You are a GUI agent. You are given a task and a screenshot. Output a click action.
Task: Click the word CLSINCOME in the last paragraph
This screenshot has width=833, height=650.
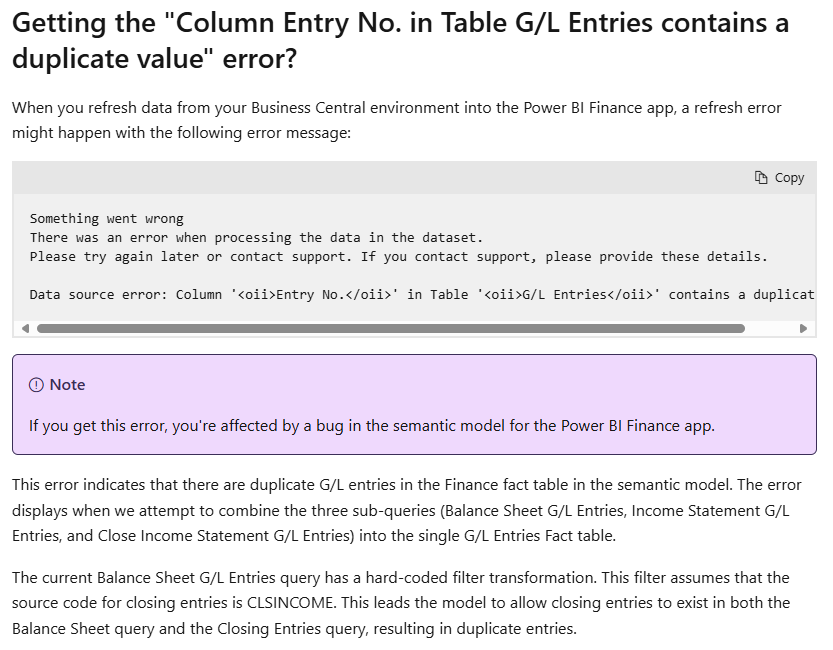coord(290,603)
